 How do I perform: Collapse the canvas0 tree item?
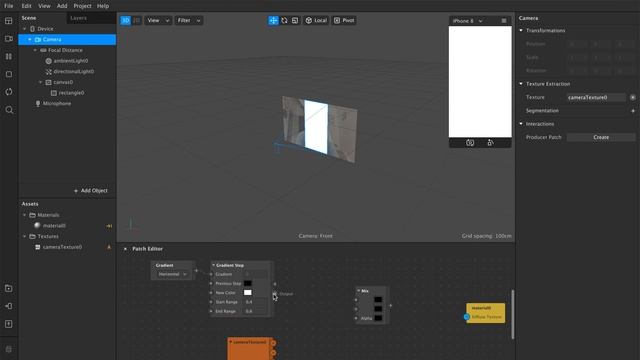(x=40, y=82)
